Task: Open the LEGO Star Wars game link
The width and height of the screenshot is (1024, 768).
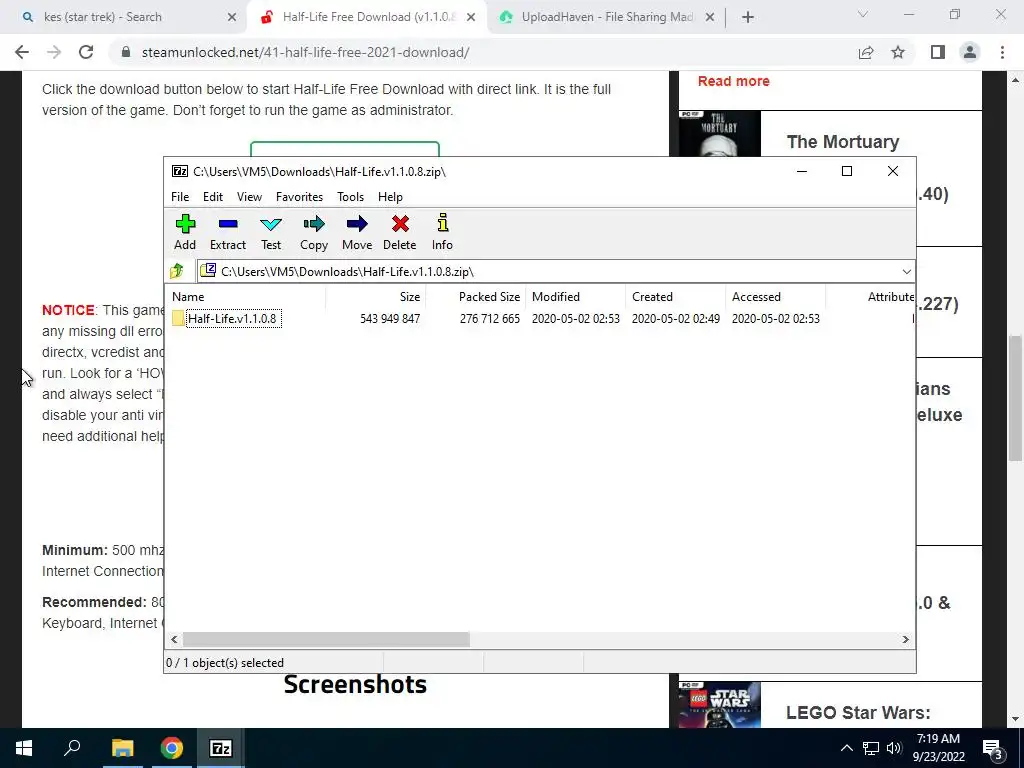Action: [x=858, y=712]
